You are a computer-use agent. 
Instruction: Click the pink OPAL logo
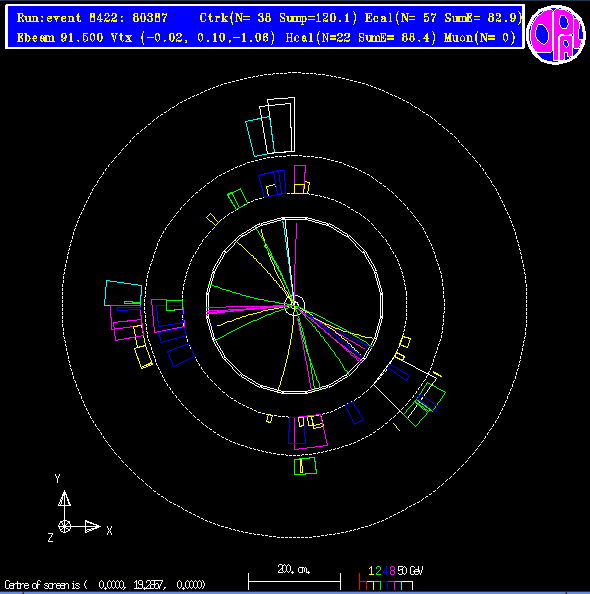[x=556, y=34]
